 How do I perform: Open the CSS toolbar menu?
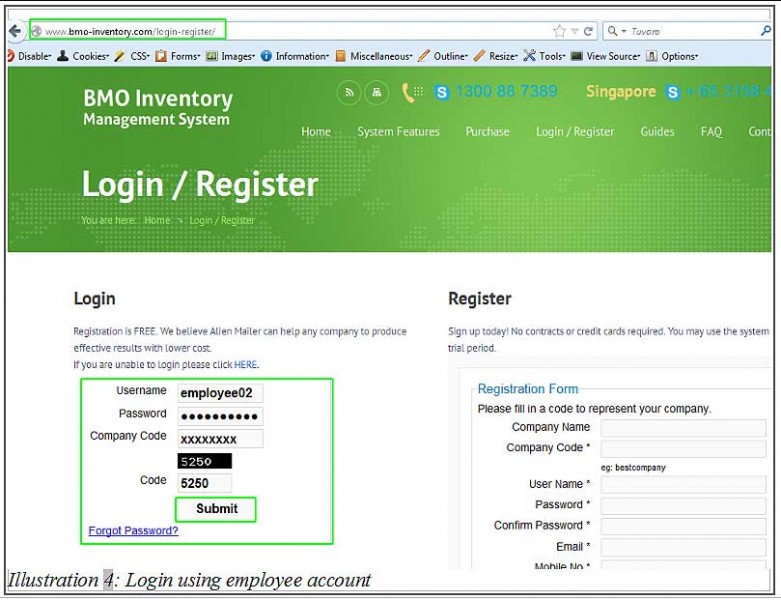coord(132,56)
